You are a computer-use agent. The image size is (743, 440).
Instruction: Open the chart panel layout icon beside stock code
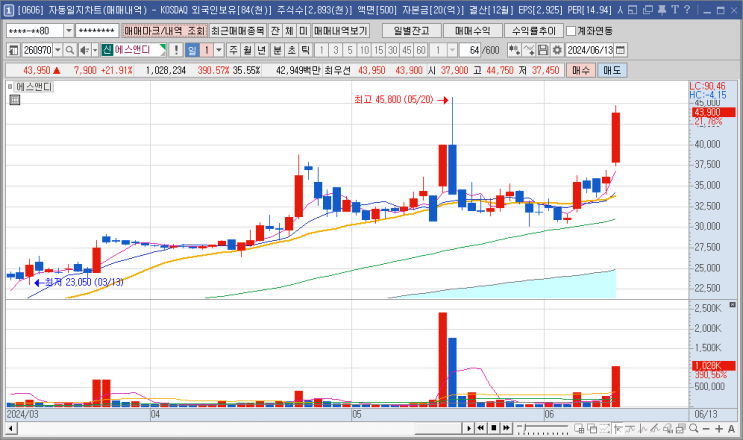(13, 50)
